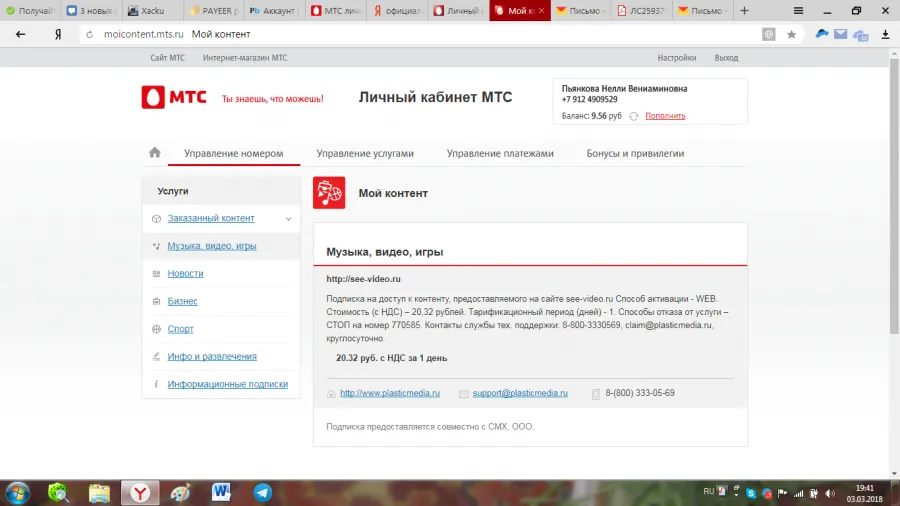Open Telegram from the taskbar
The width and height of the screenshot is (900, 506).
pyautogui.click(x=262, y=492)
